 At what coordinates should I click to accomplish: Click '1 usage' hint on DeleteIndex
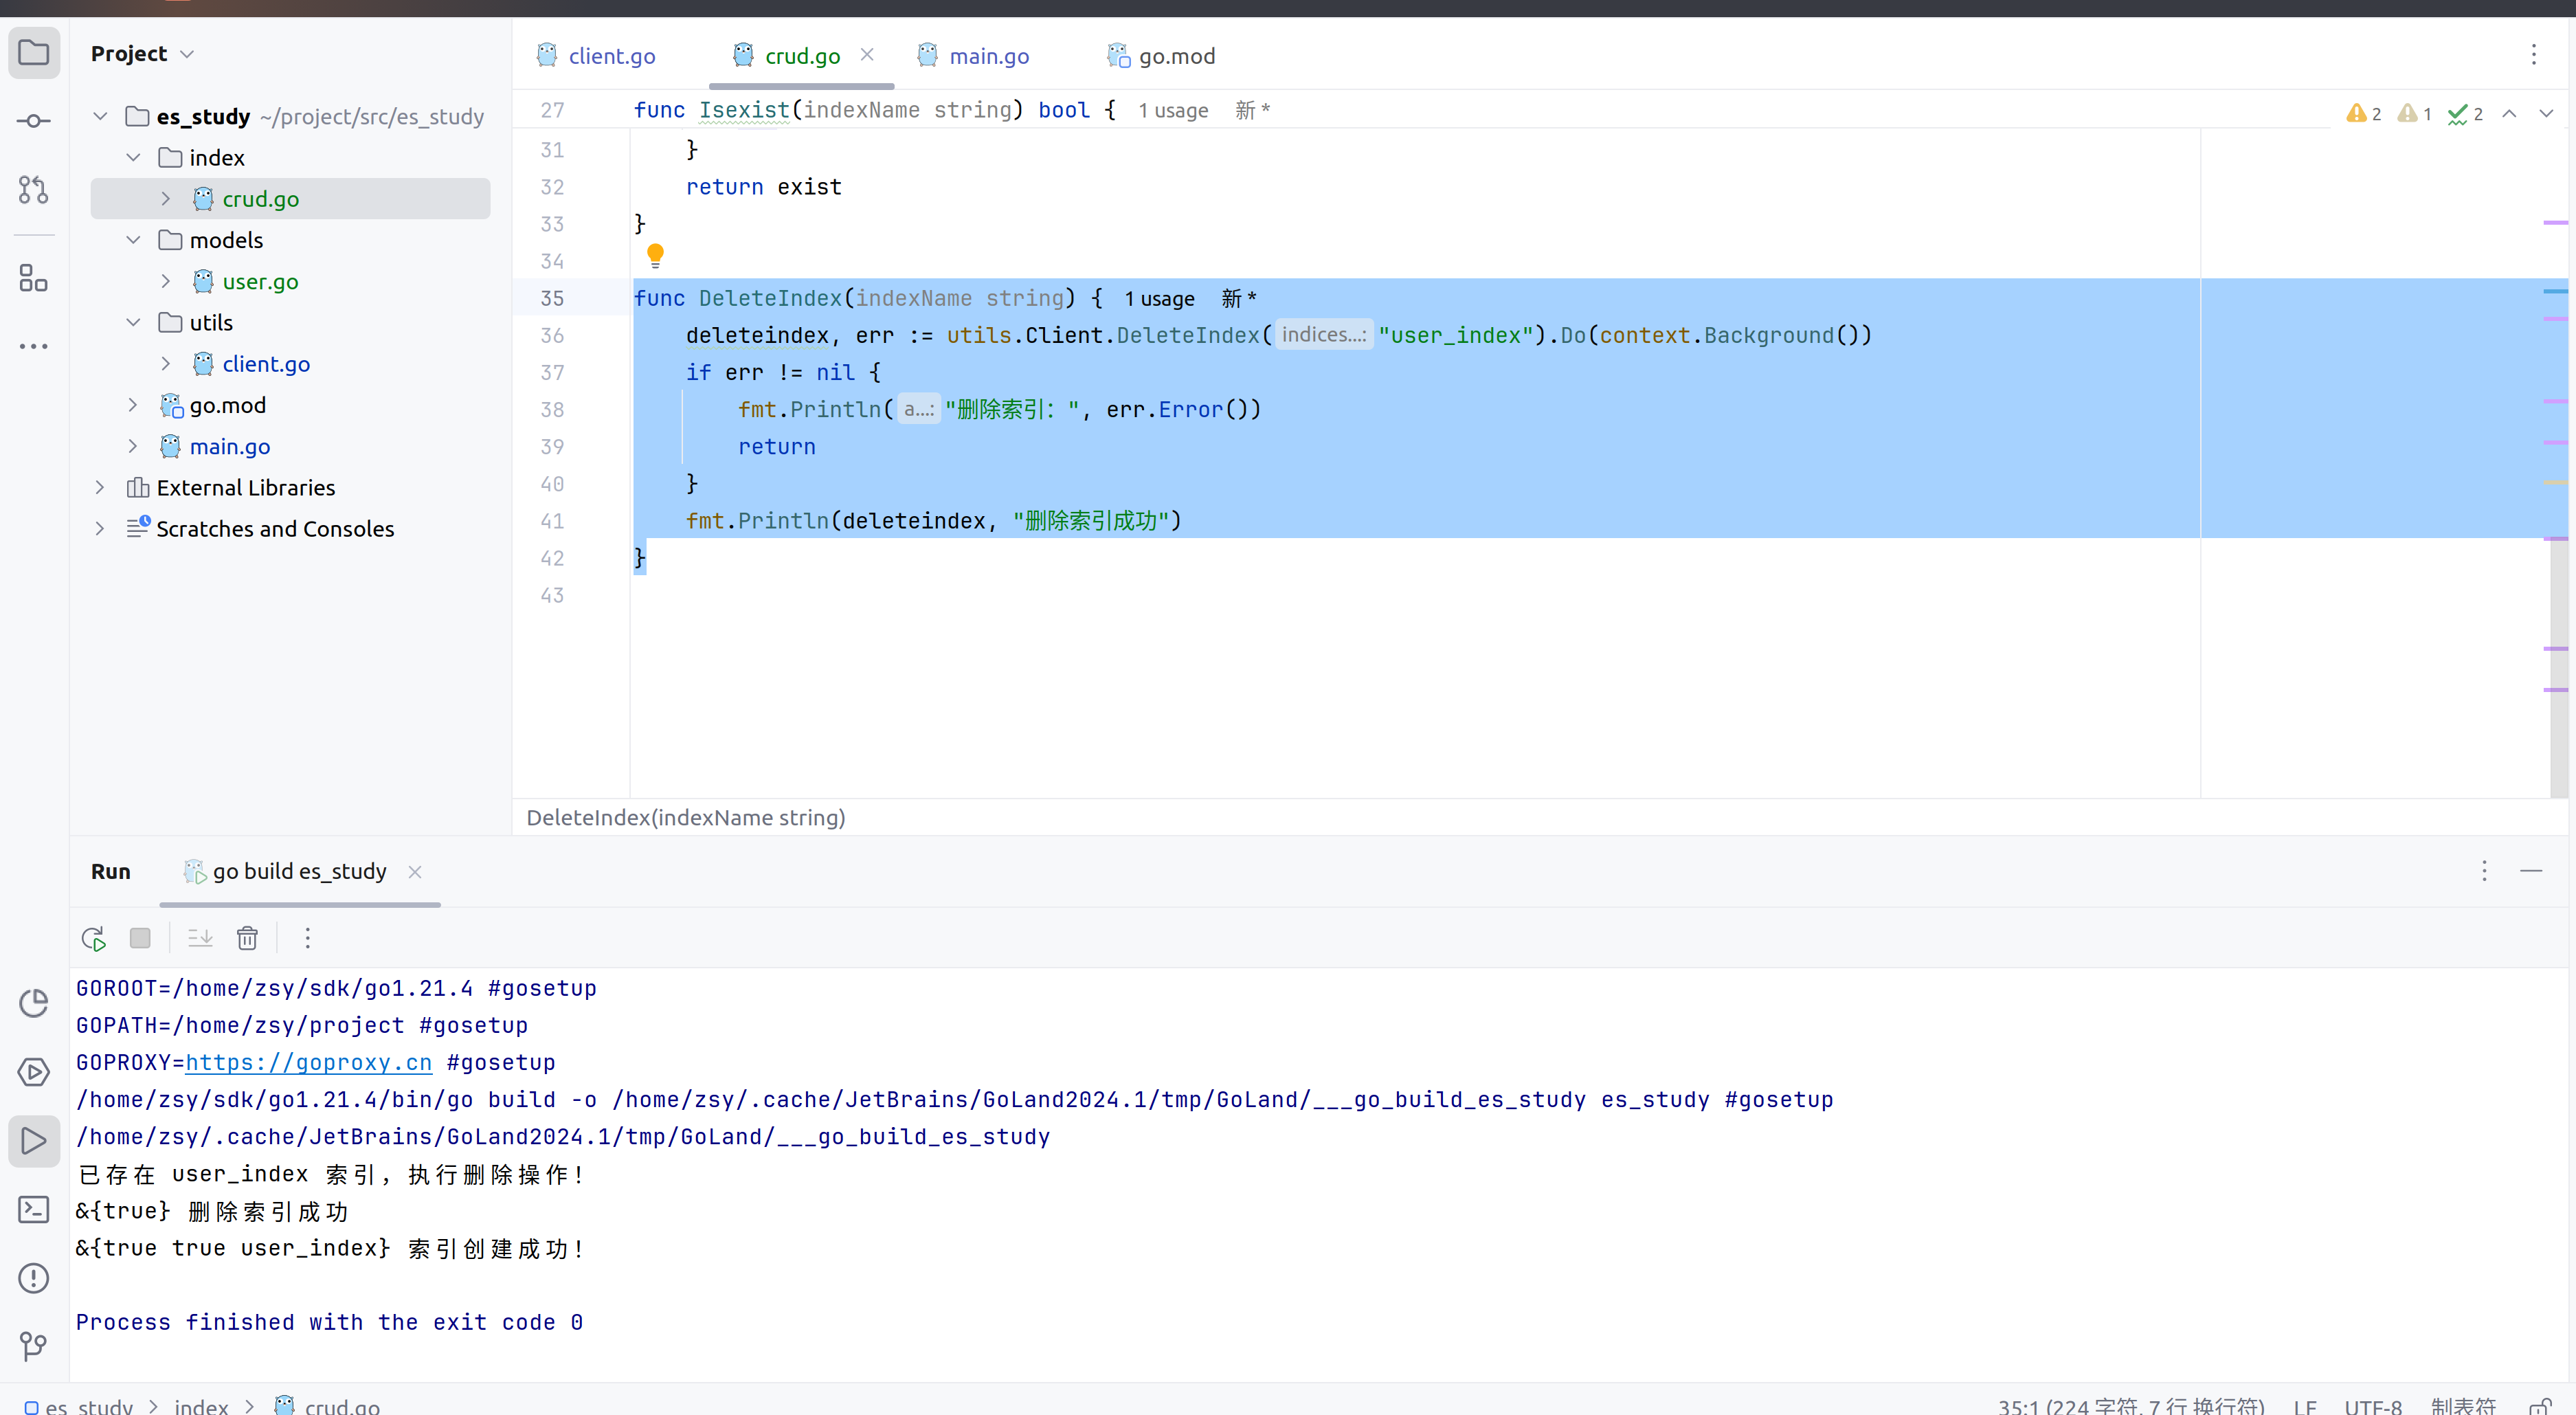click(x=1159, y=299)
